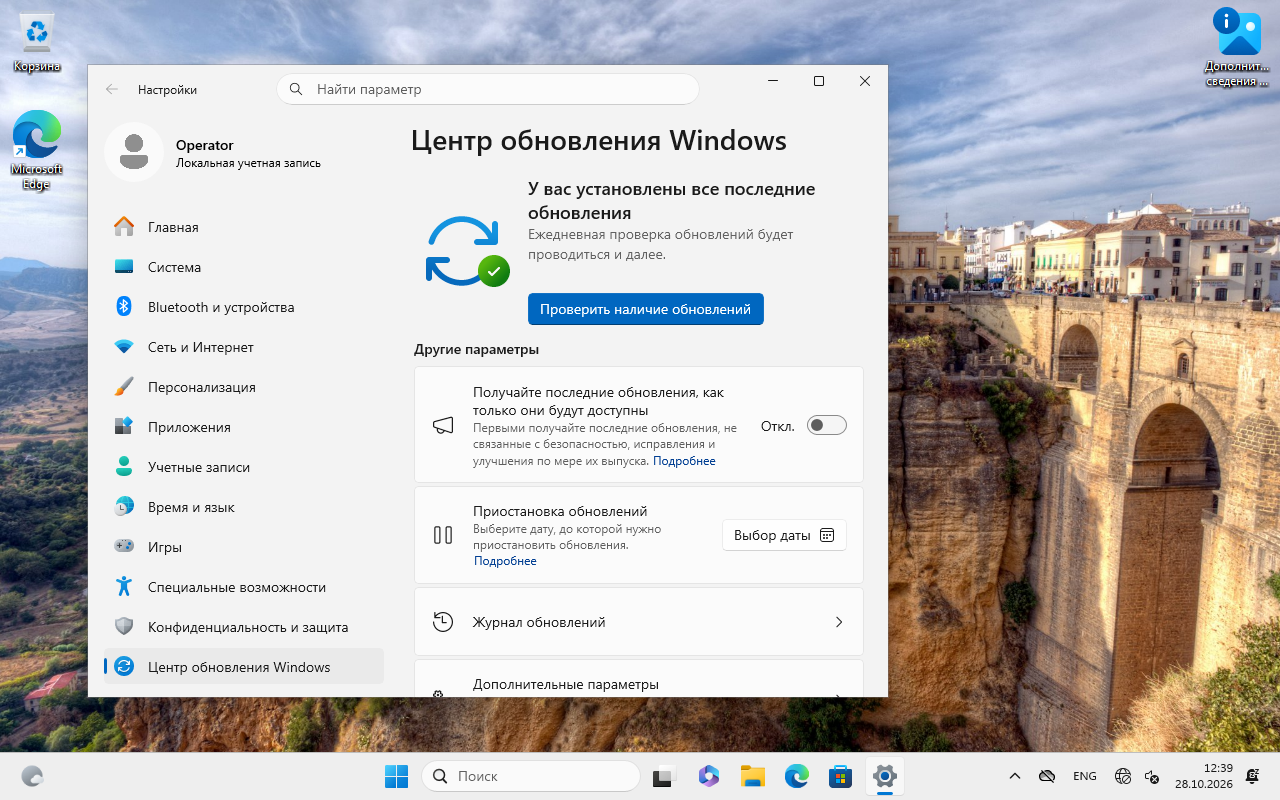Viewport: 1280px width, 800px height.
Task: Open the Система settings section
Action: click(x=244, y=267)
